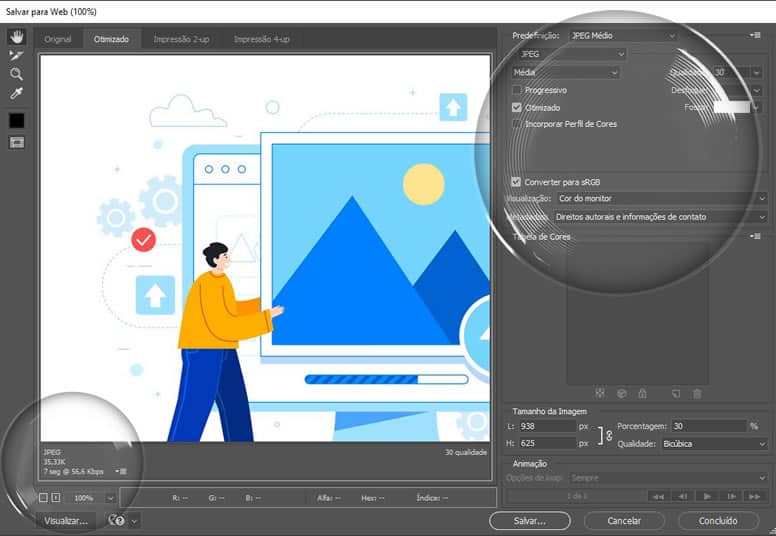Open the Qualidade Bicúbica dropdown

pyautogui.click(x=714, y=443)
